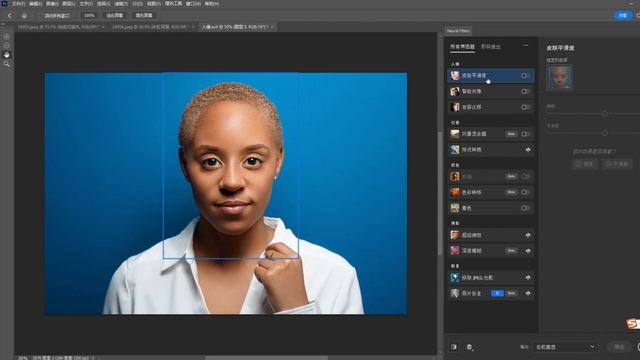Download the 照片恢复 filter via cloud icon

click(528, 293)
